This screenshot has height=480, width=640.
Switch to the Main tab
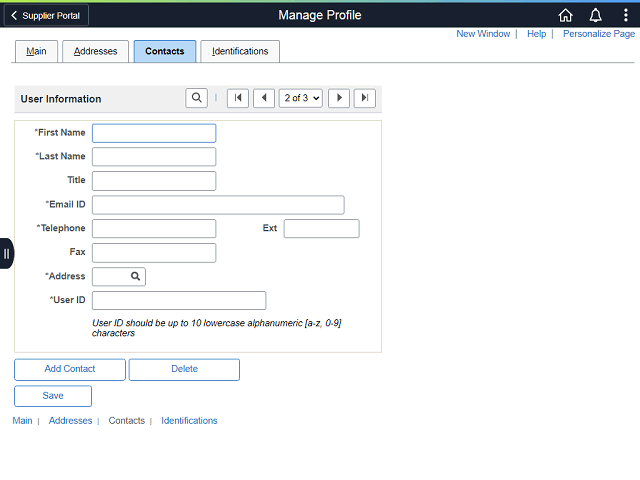[36, 51]
